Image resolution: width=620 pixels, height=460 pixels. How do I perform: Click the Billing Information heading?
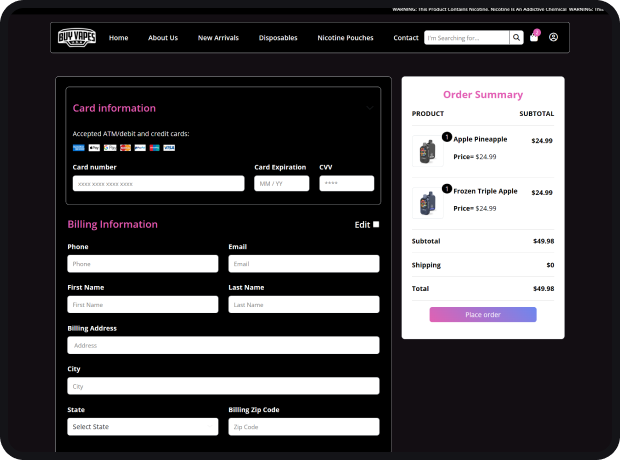click(113, 224)
